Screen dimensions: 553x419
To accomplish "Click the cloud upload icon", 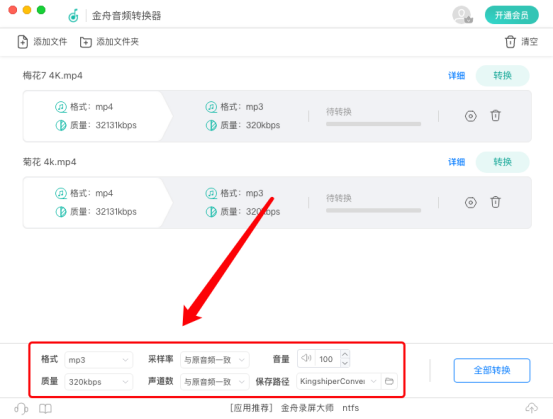I will (531, 408).
